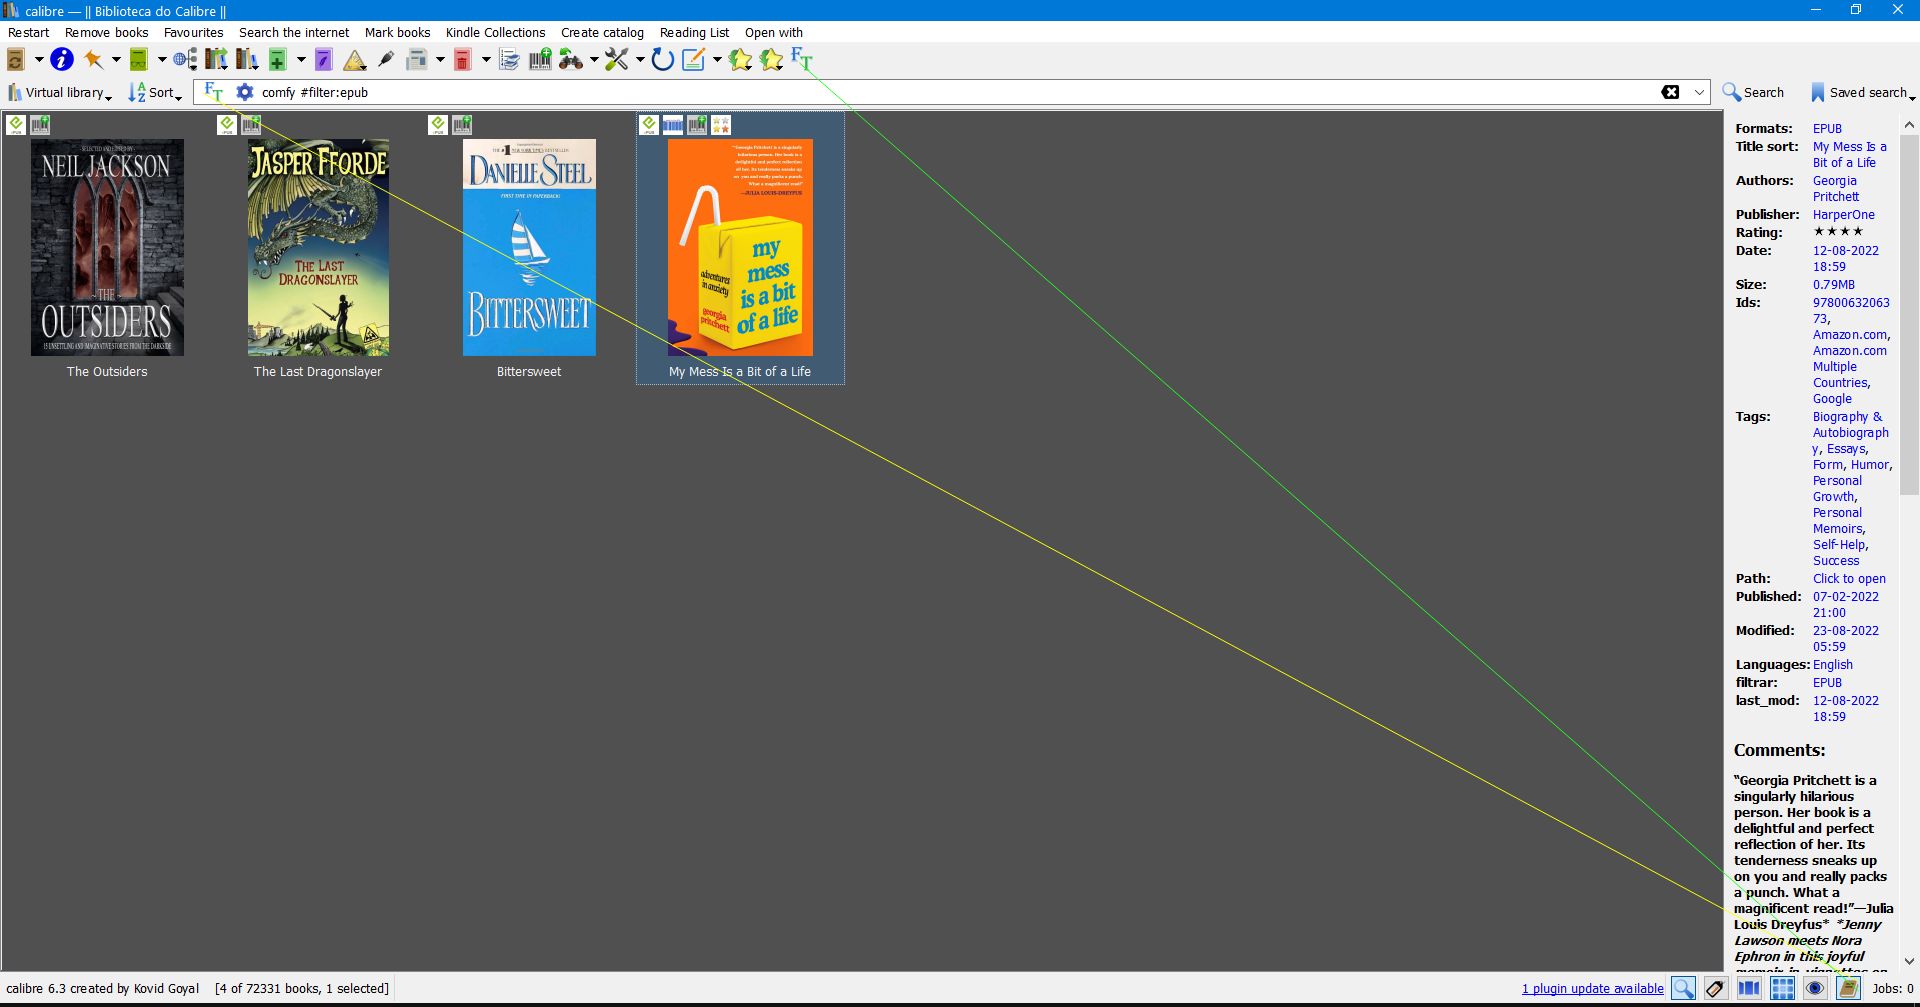Image resolution: width=1920 pixels, height=1007 pixels.
Task: Open dropdown arrow beside add book icon
Action: click(301, 60)
